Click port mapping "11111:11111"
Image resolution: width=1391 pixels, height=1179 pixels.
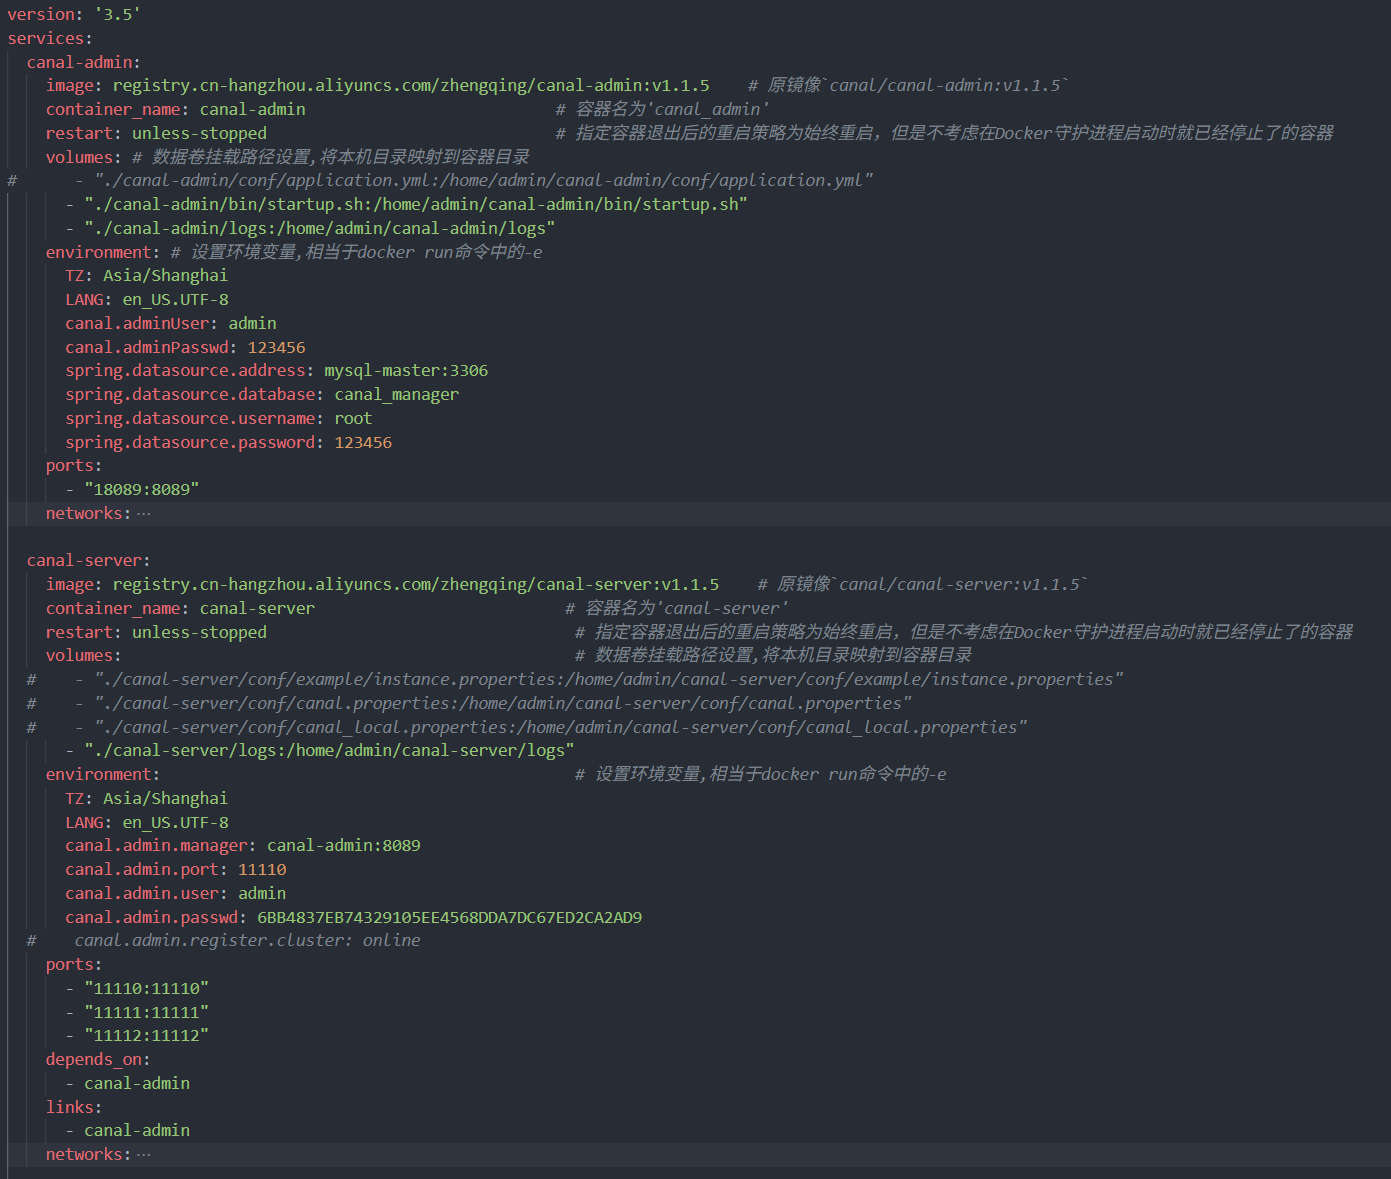147,1013
